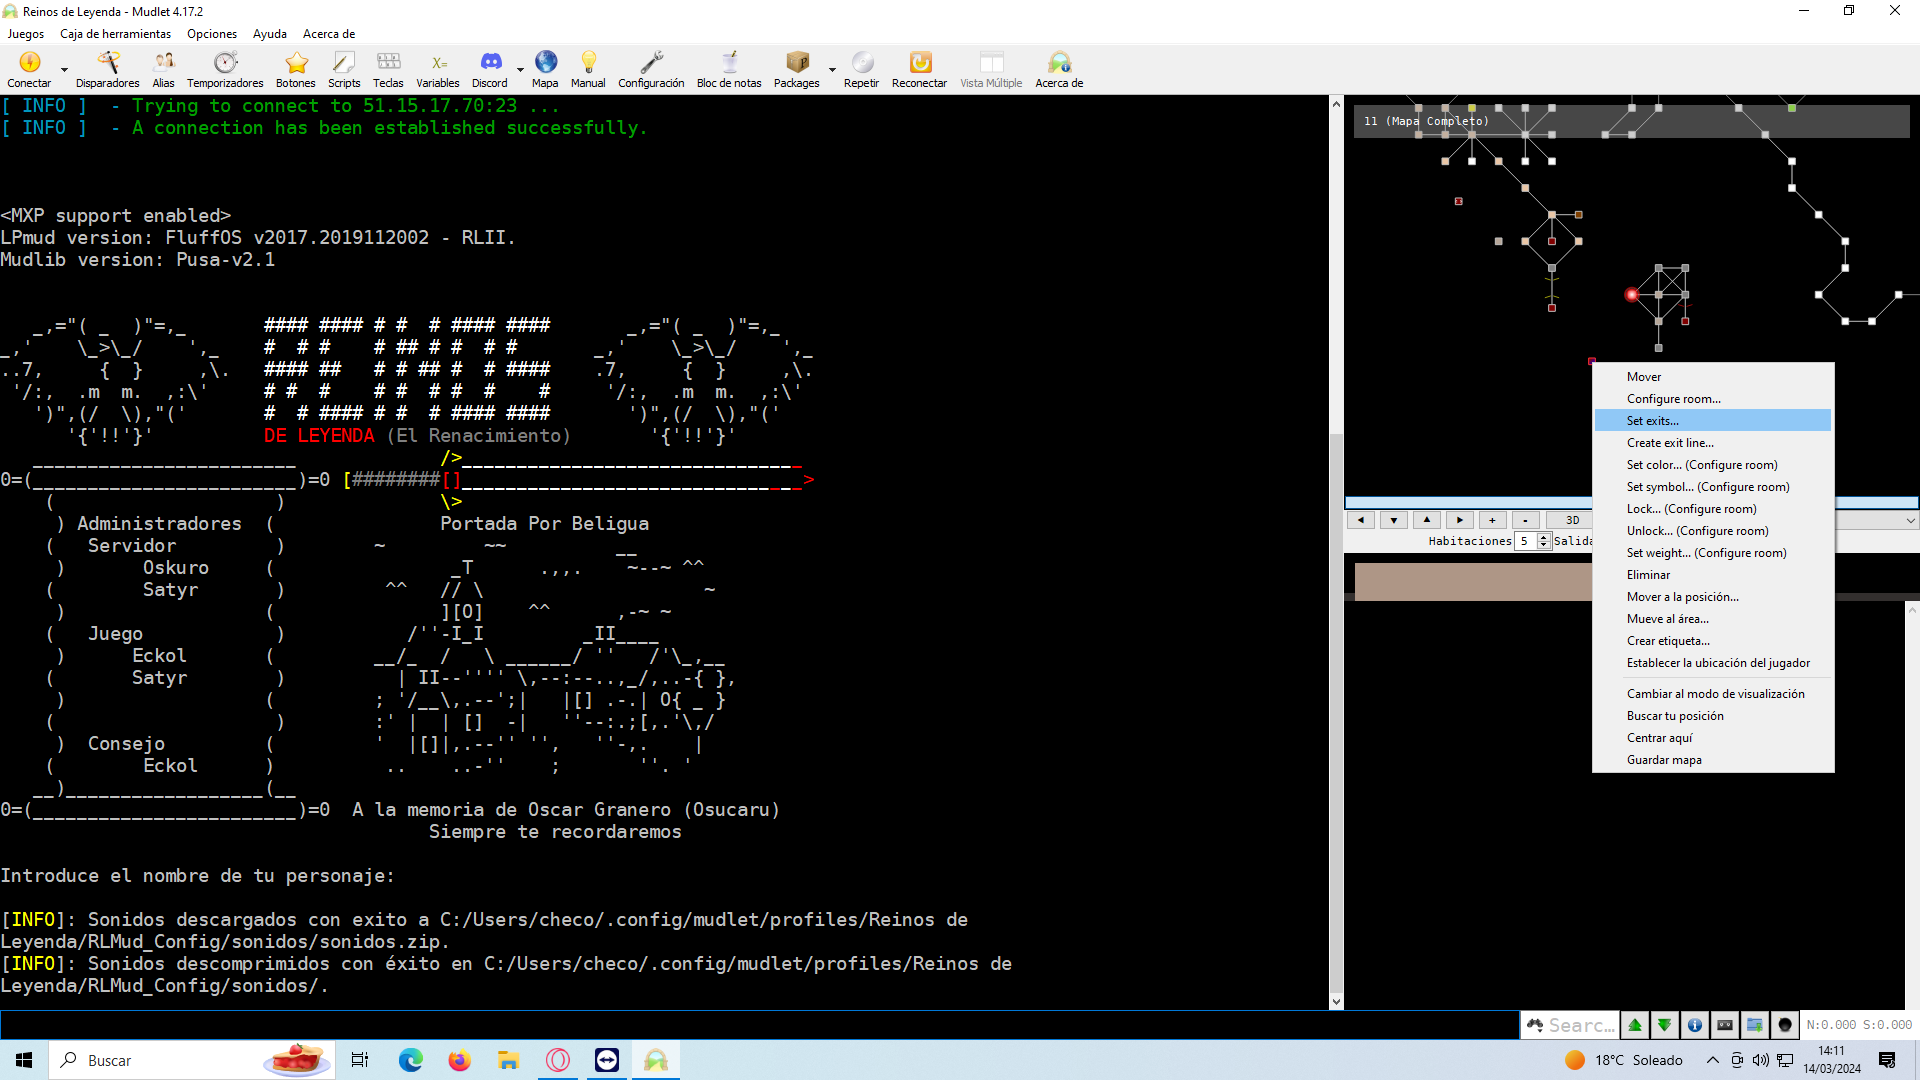
Task: Choose Set color... (Configure room)
Action: coord(1713,465)
